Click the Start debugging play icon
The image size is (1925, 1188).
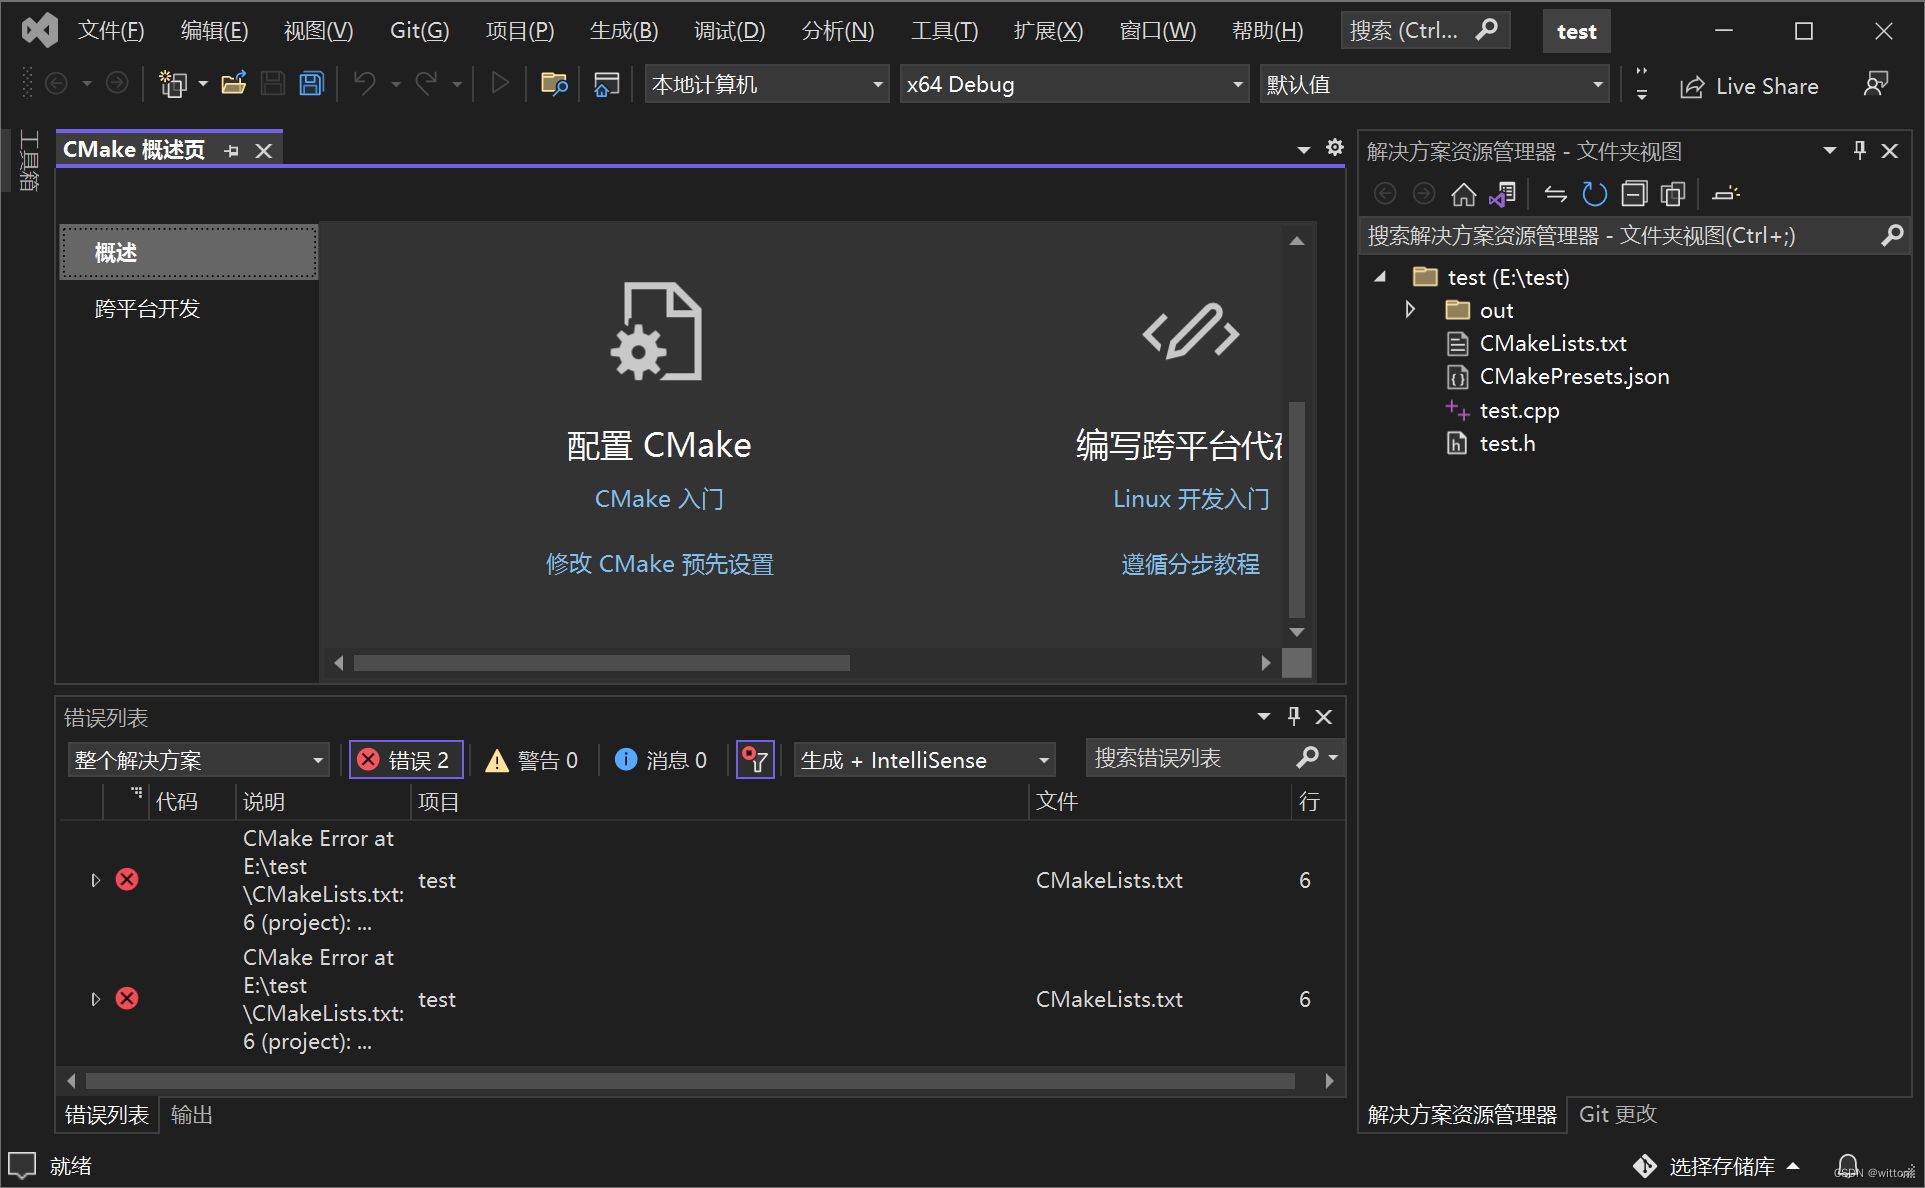(x=499, y=84)
